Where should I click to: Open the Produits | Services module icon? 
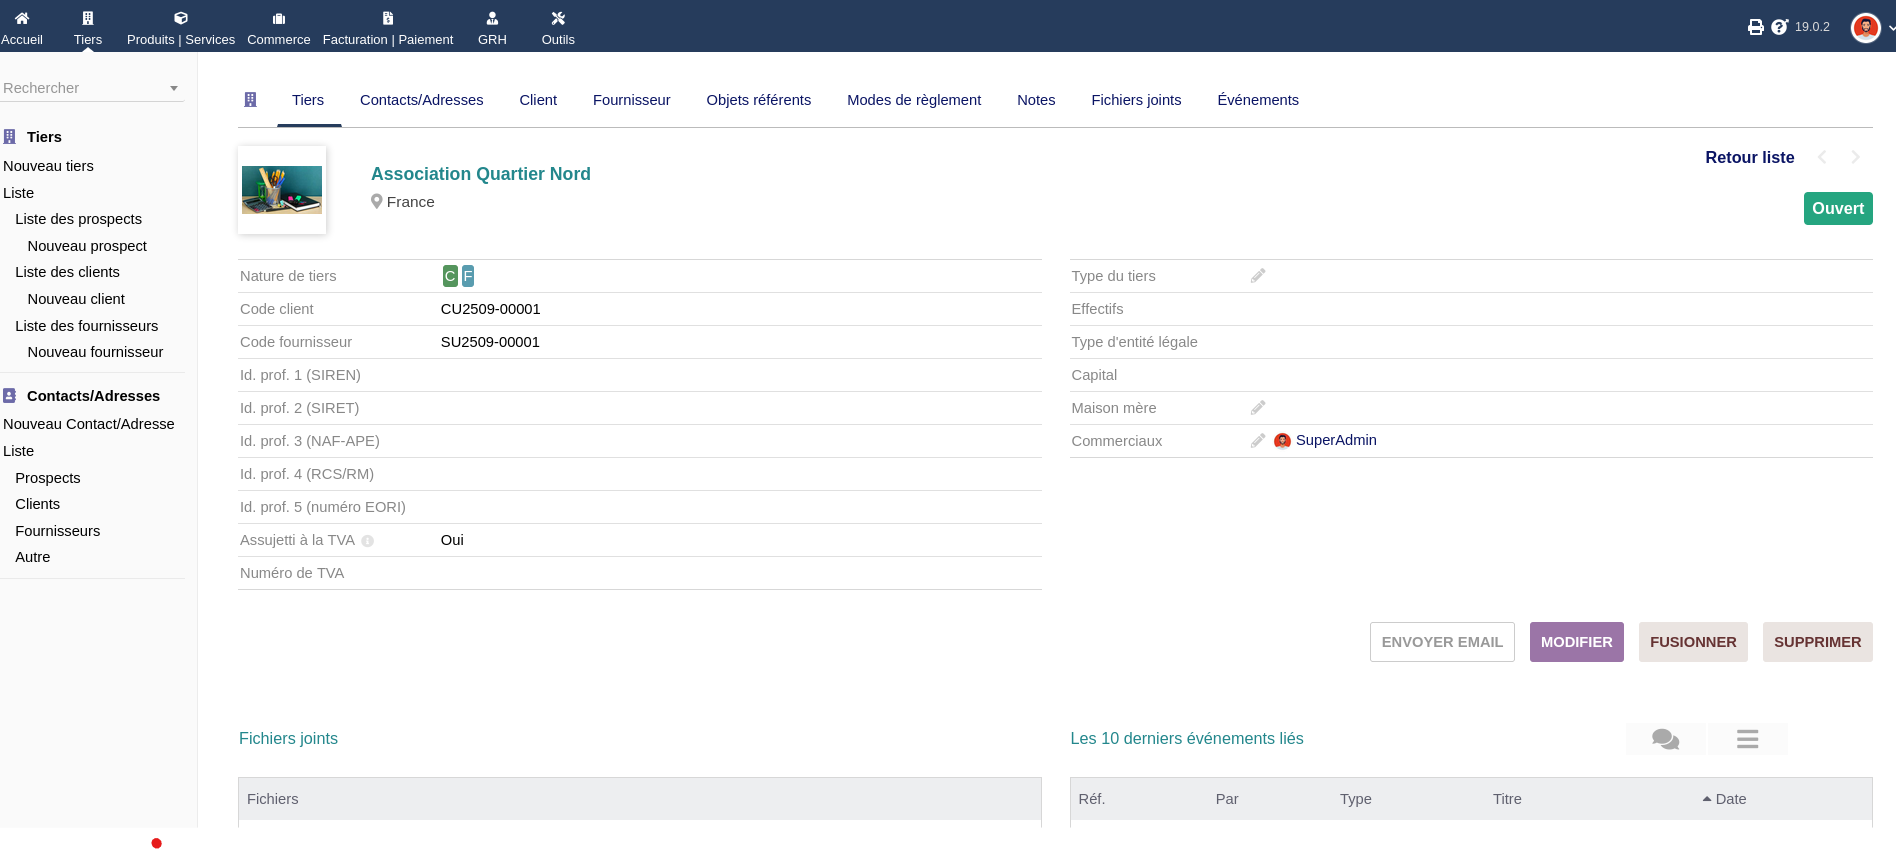(181, 18)
